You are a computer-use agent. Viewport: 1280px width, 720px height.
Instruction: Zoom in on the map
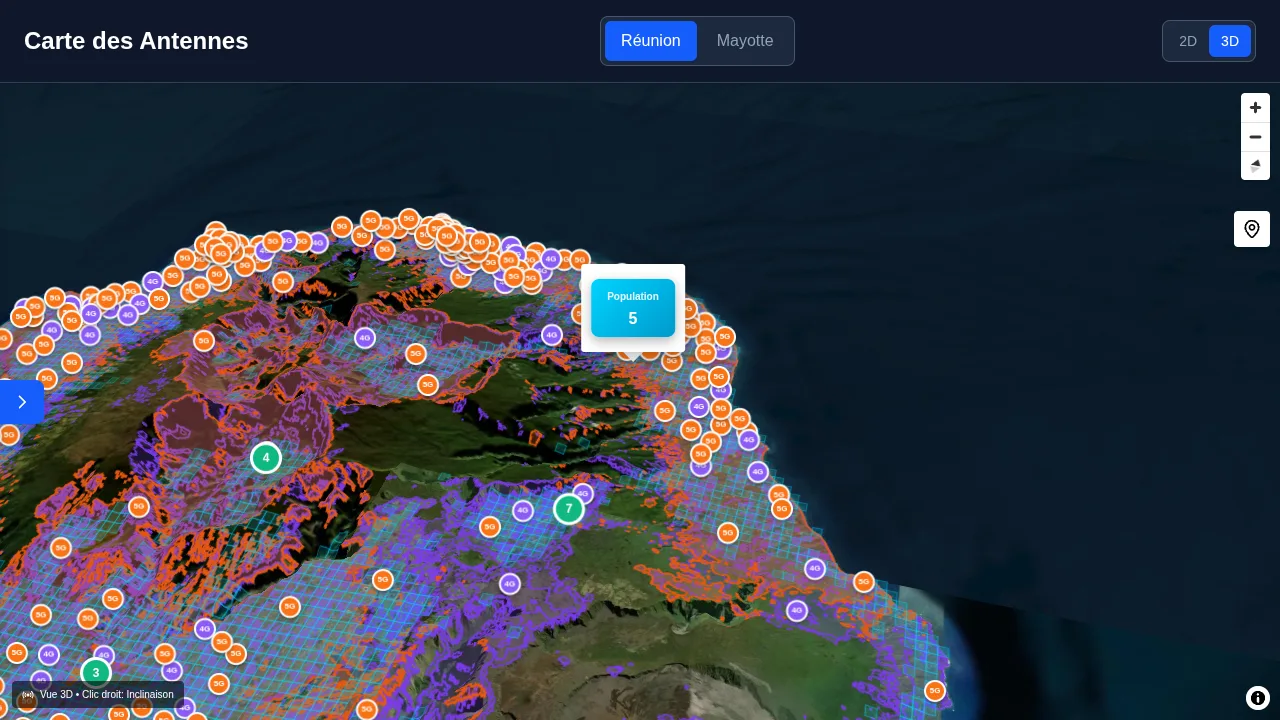coord(1255,108)
